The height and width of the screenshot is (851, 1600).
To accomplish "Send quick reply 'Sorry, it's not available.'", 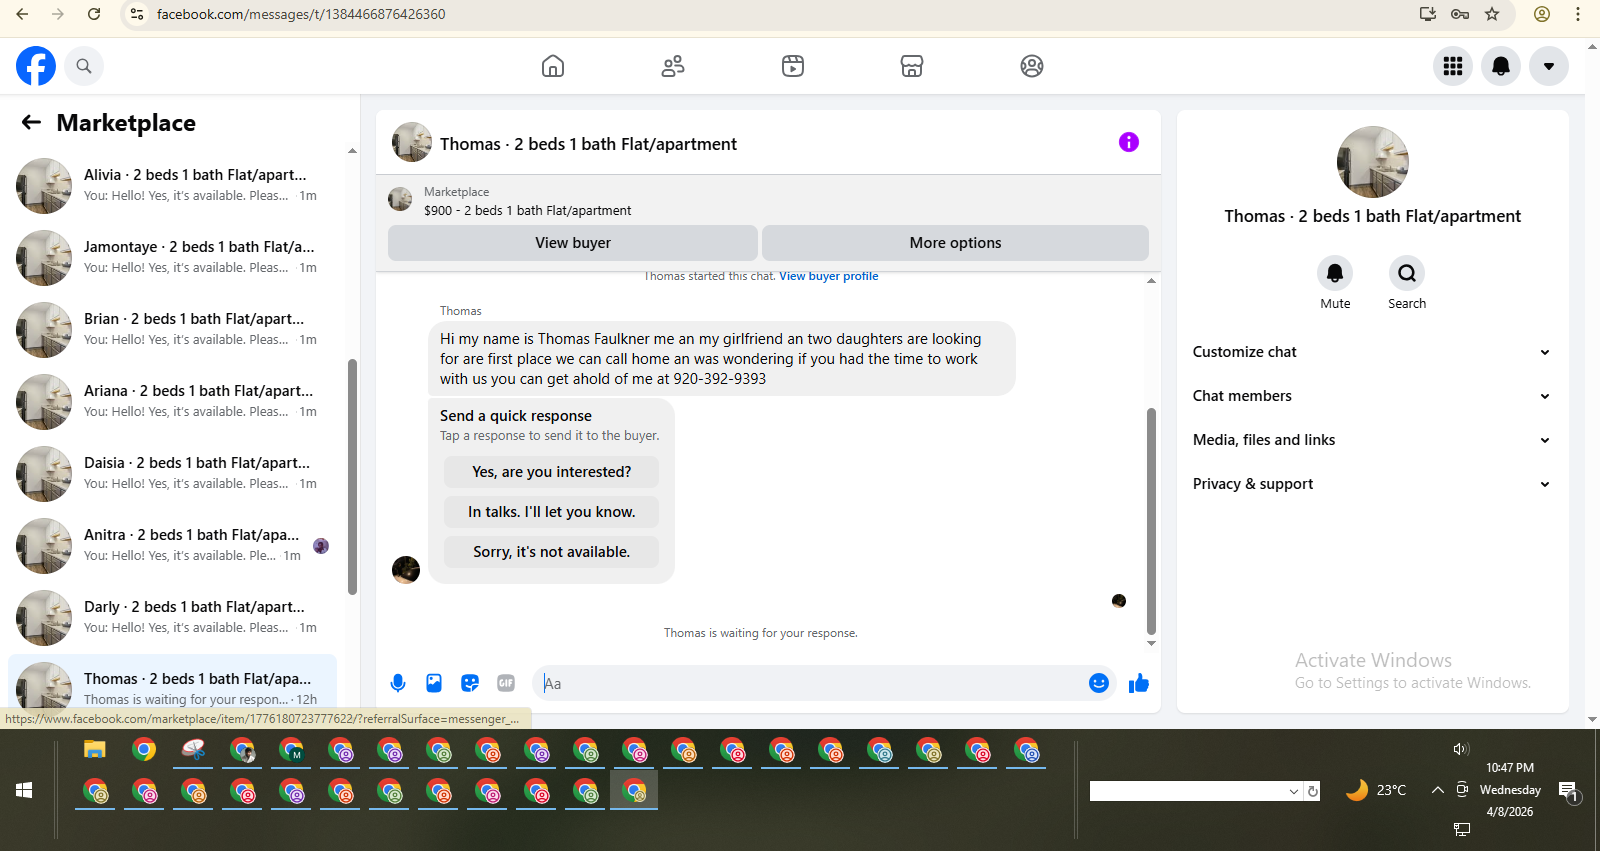I will (x=552, y=552).
